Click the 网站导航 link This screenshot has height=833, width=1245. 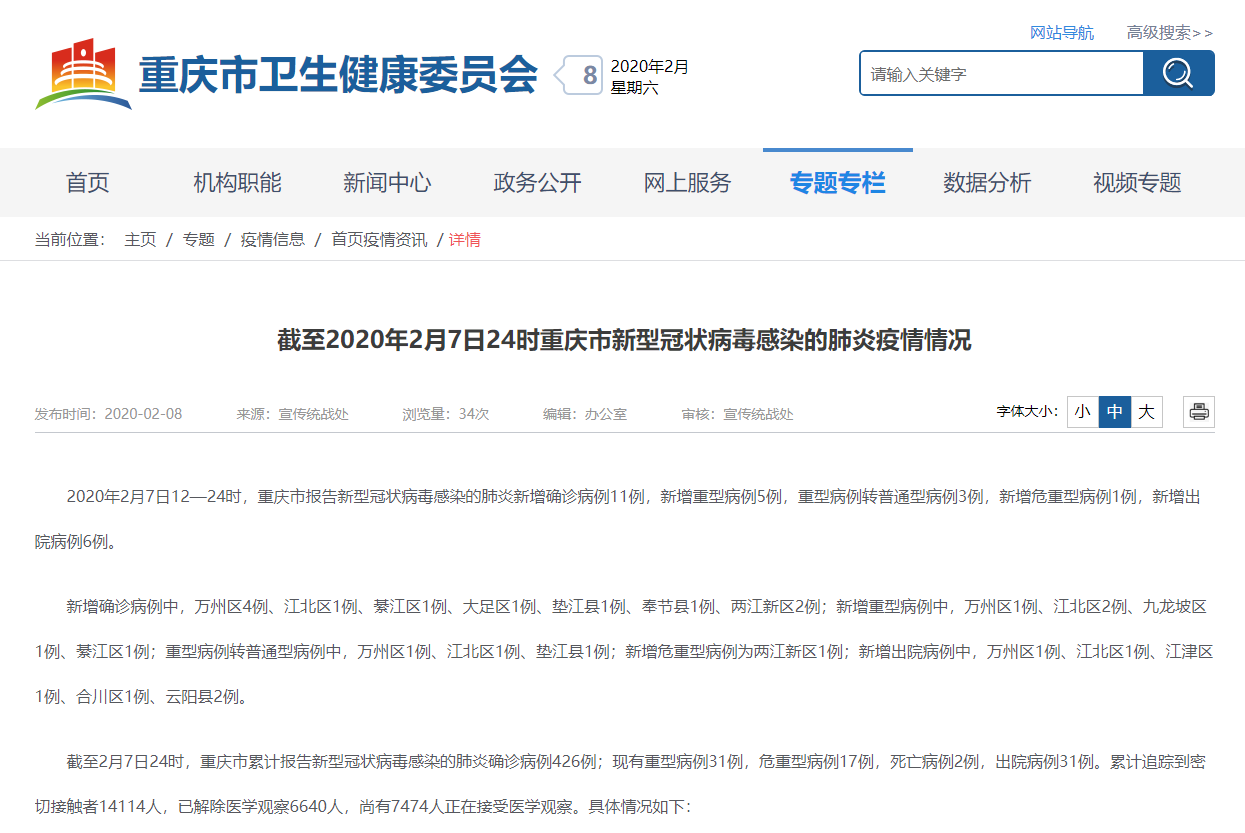click(1061, 33)
